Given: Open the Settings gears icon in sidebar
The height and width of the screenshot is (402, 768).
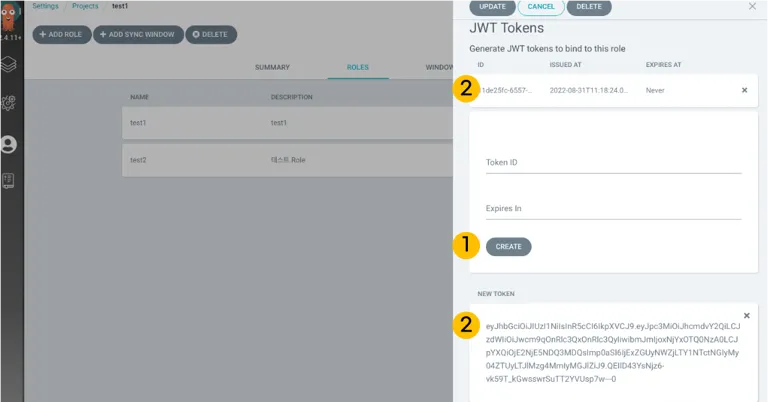Looking at the screenshot, I should click(8, 103).
